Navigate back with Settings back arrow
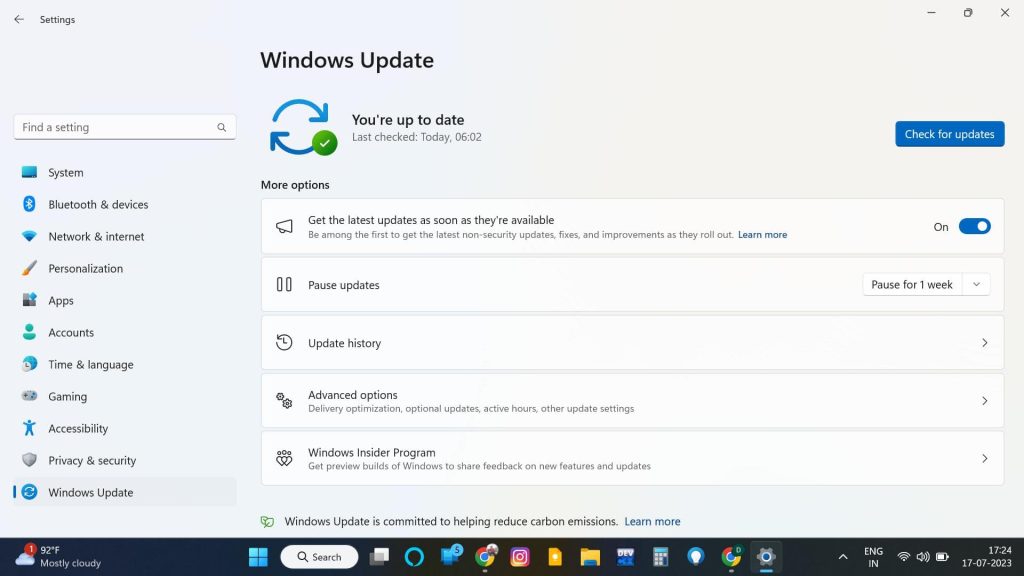 pos(19,19)
